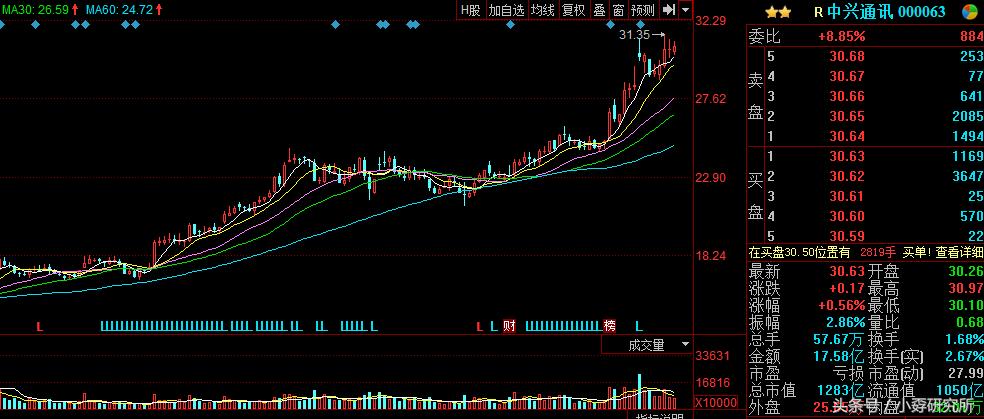Click sell level 3 price 30.66
Image resolution: width=984 pixels, height=419 pixels.
point(847,97)
